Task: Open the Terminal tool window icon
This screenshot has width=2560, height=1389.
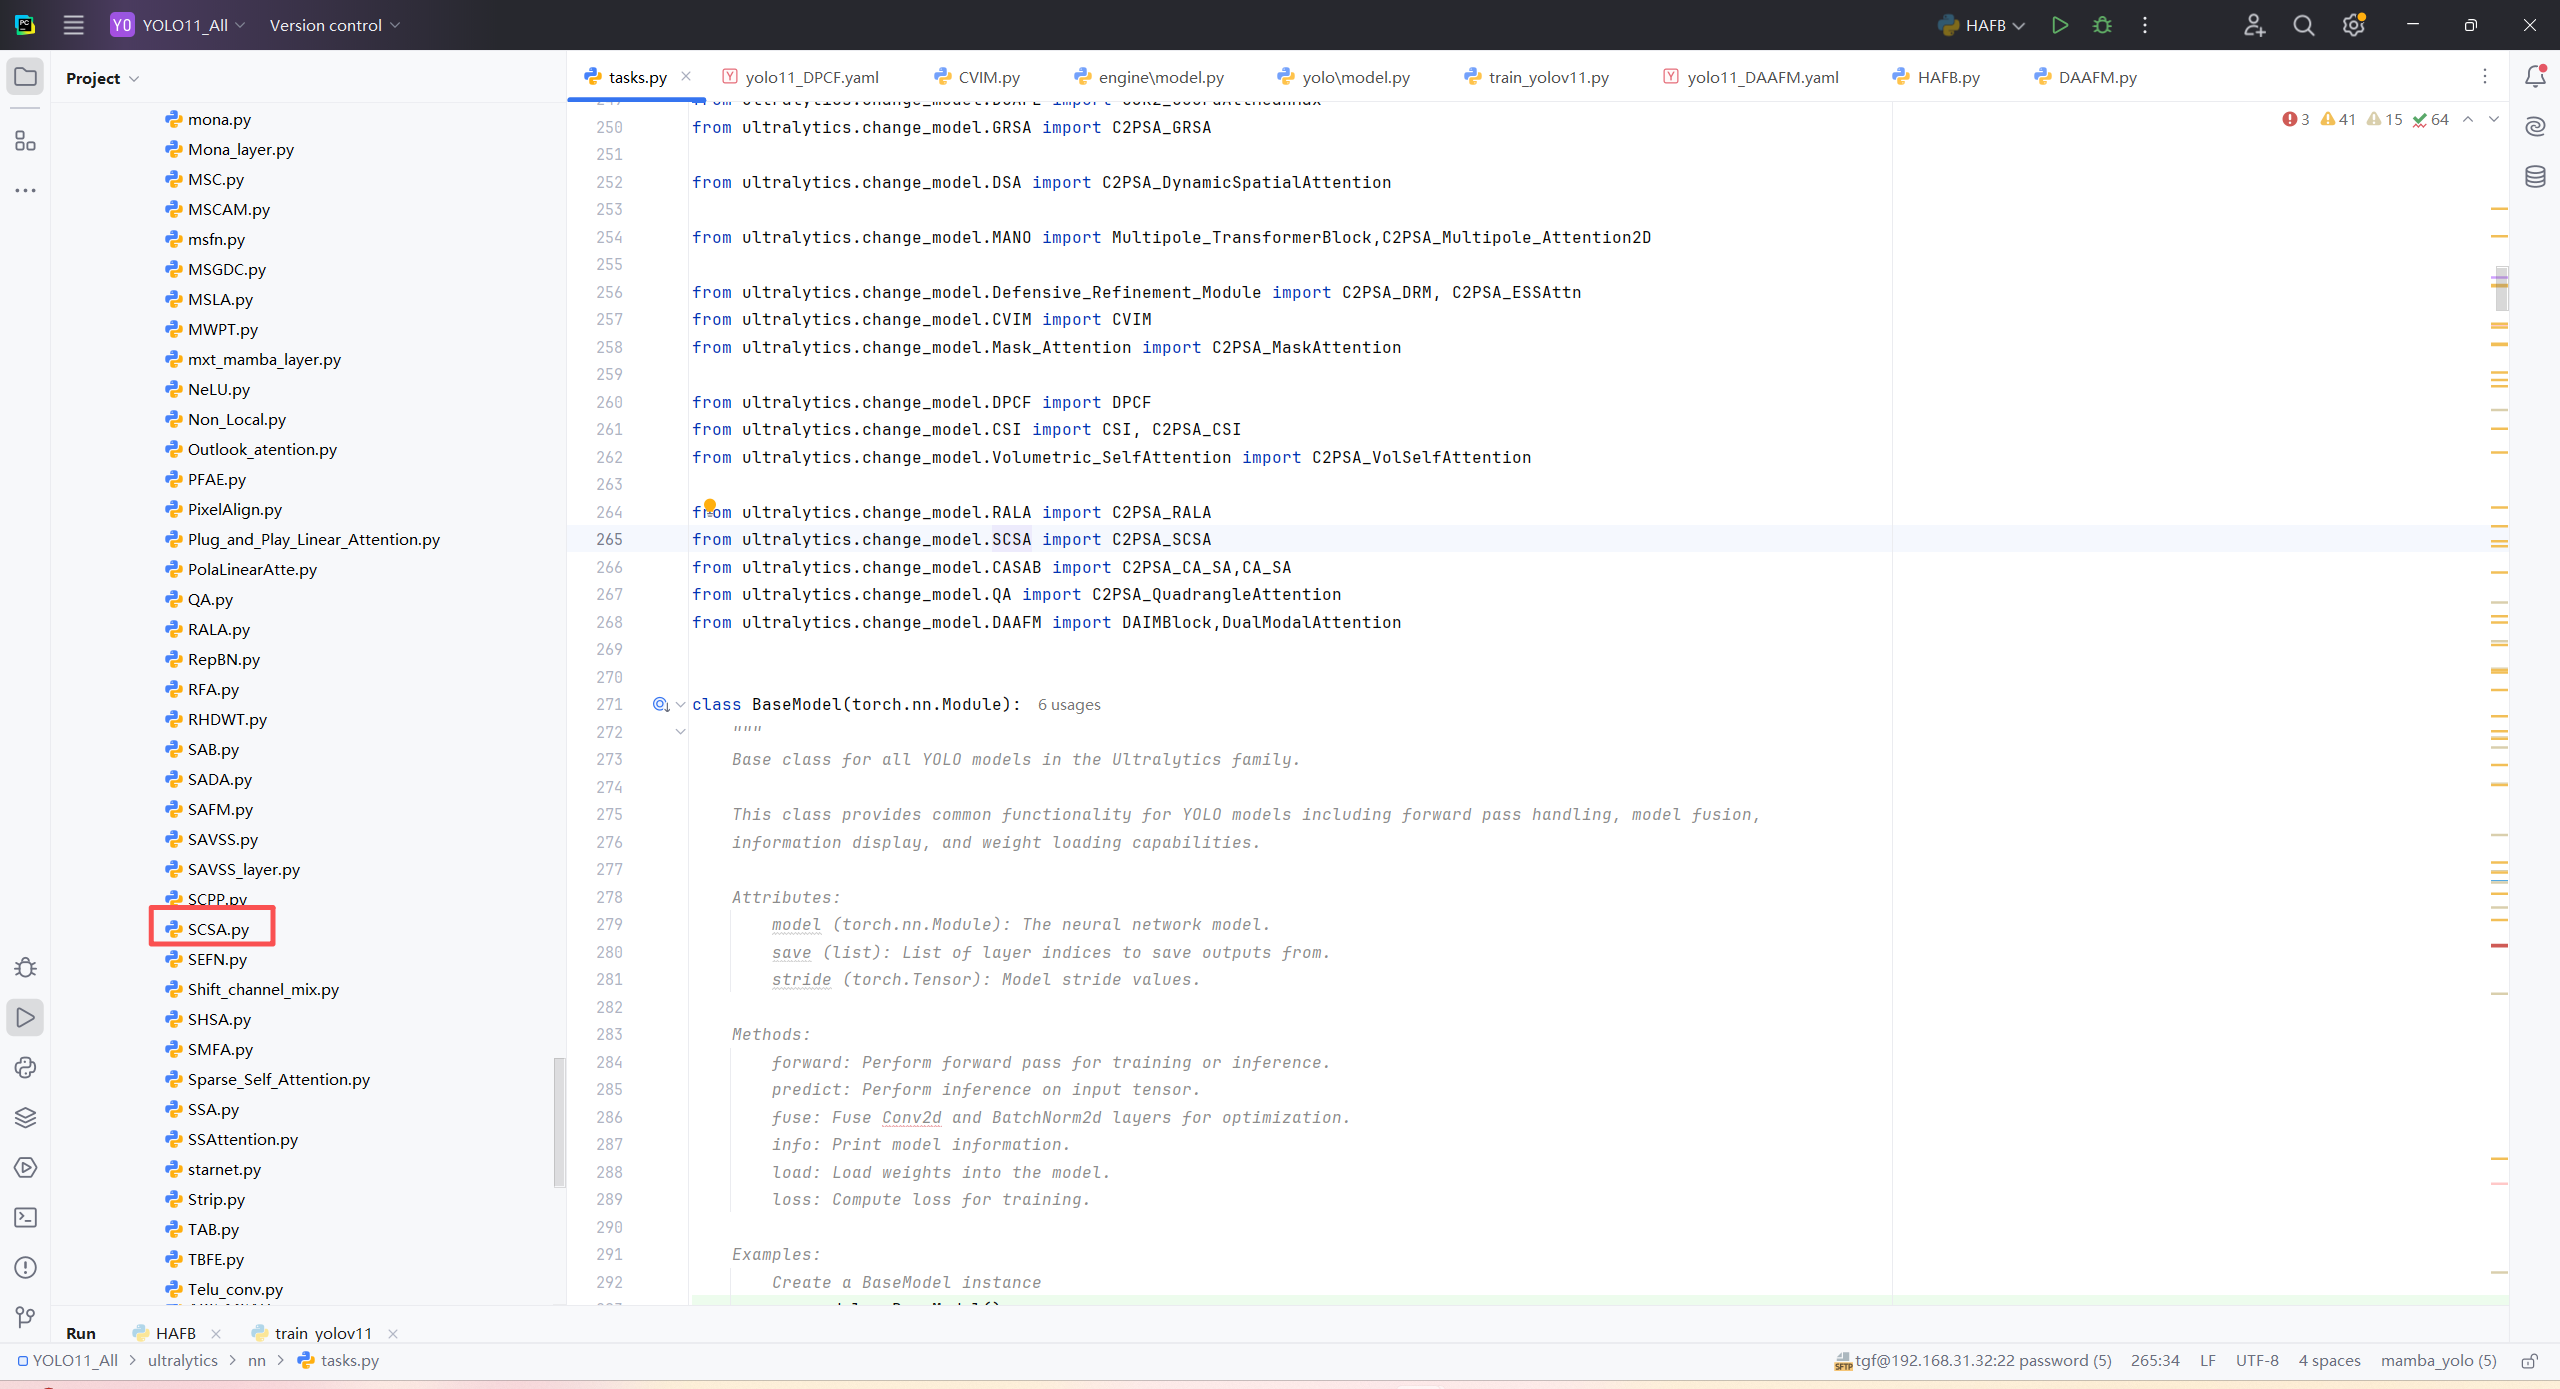Action: (25, 1217)
